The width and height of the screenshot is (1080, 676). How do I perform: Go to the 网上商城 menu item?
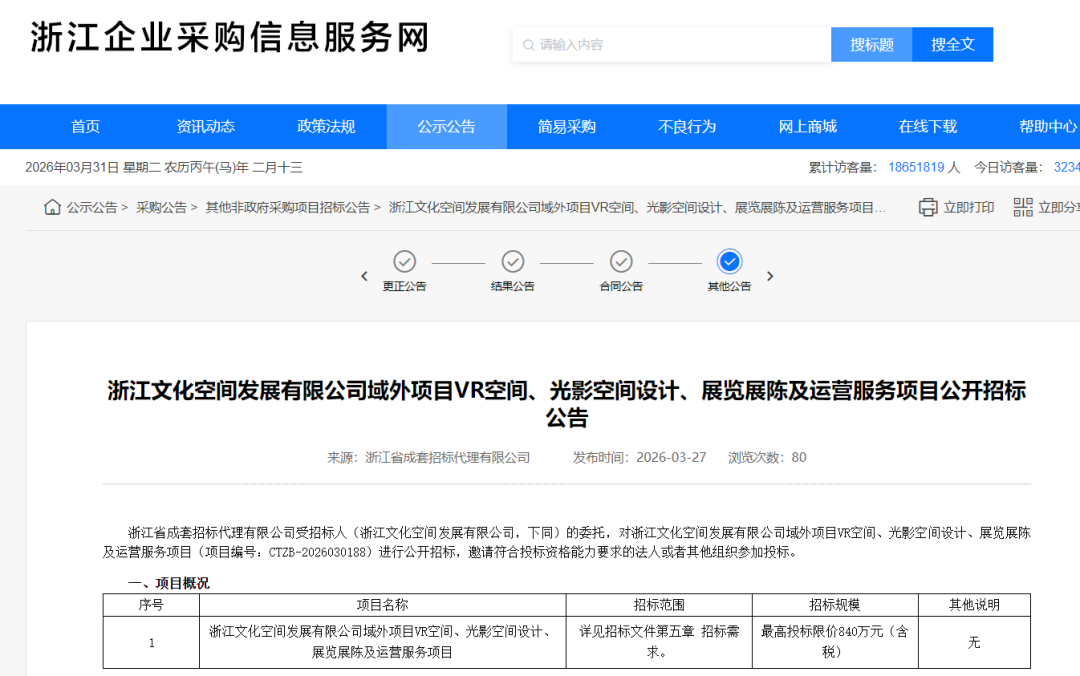[807, 126]
